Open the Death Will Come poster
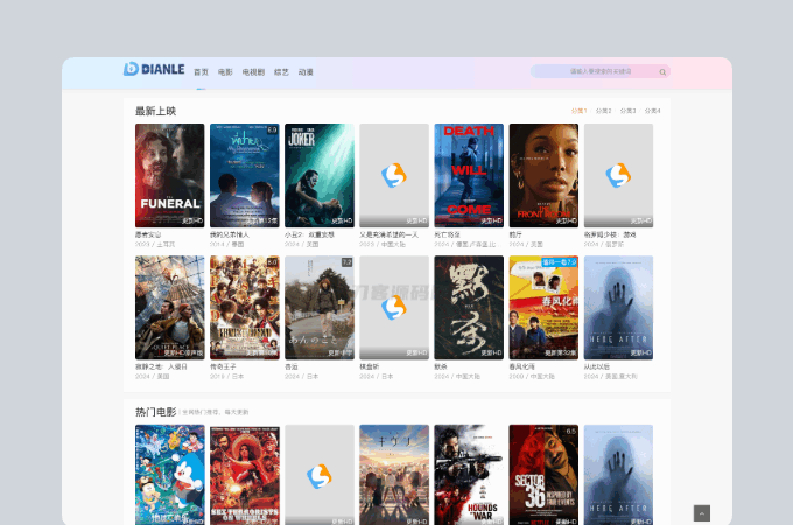 (469, 175)
